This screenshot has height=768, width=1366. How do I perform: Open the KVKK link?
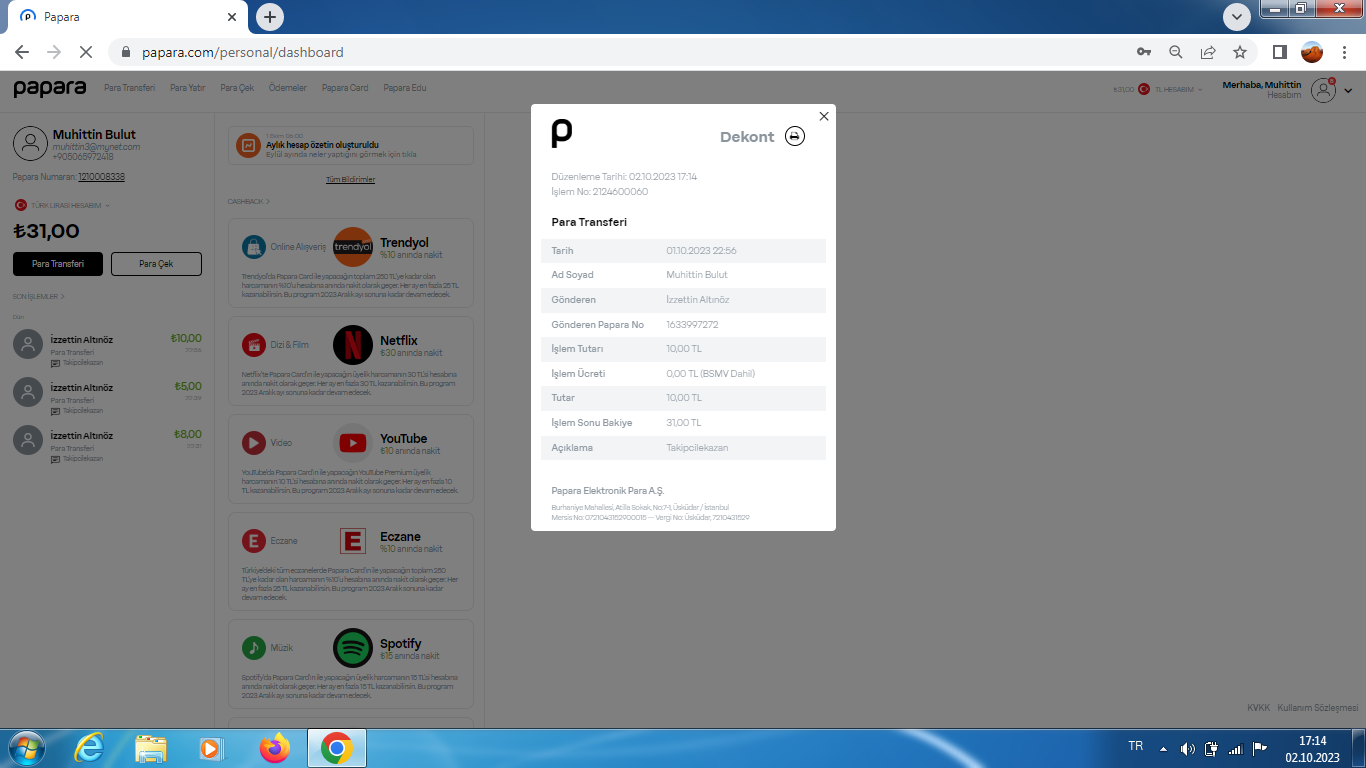tap(1258, 708)
